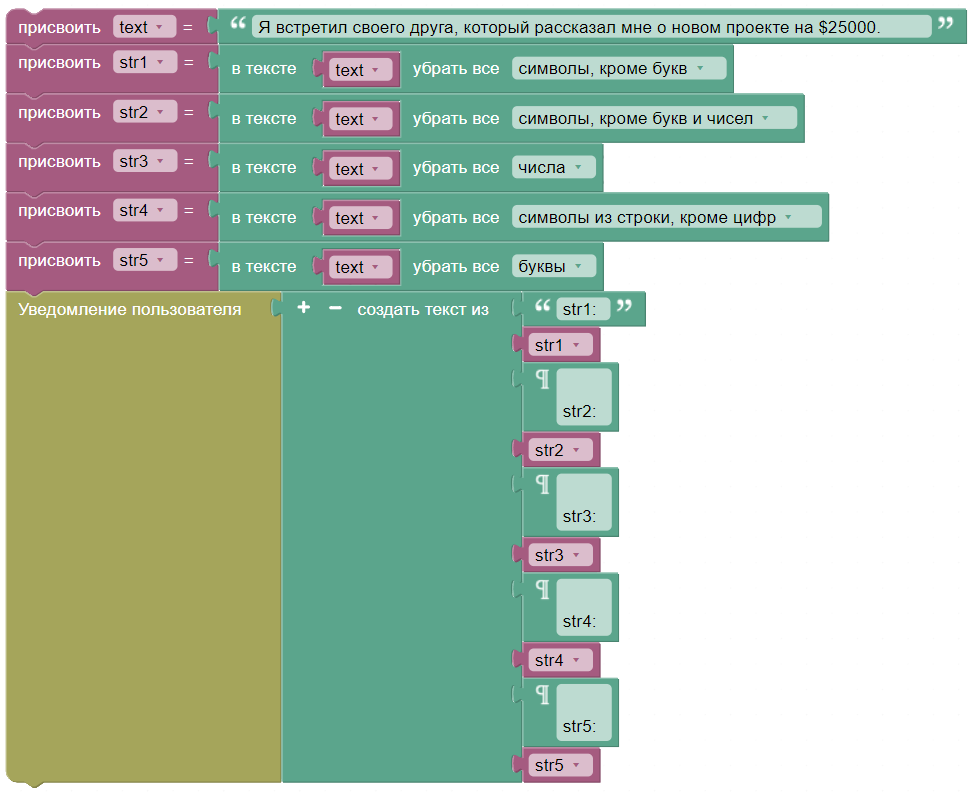Open the inner 'text' variable in str1 row
The height and width of the screenshot is (795, 972).
360,69
